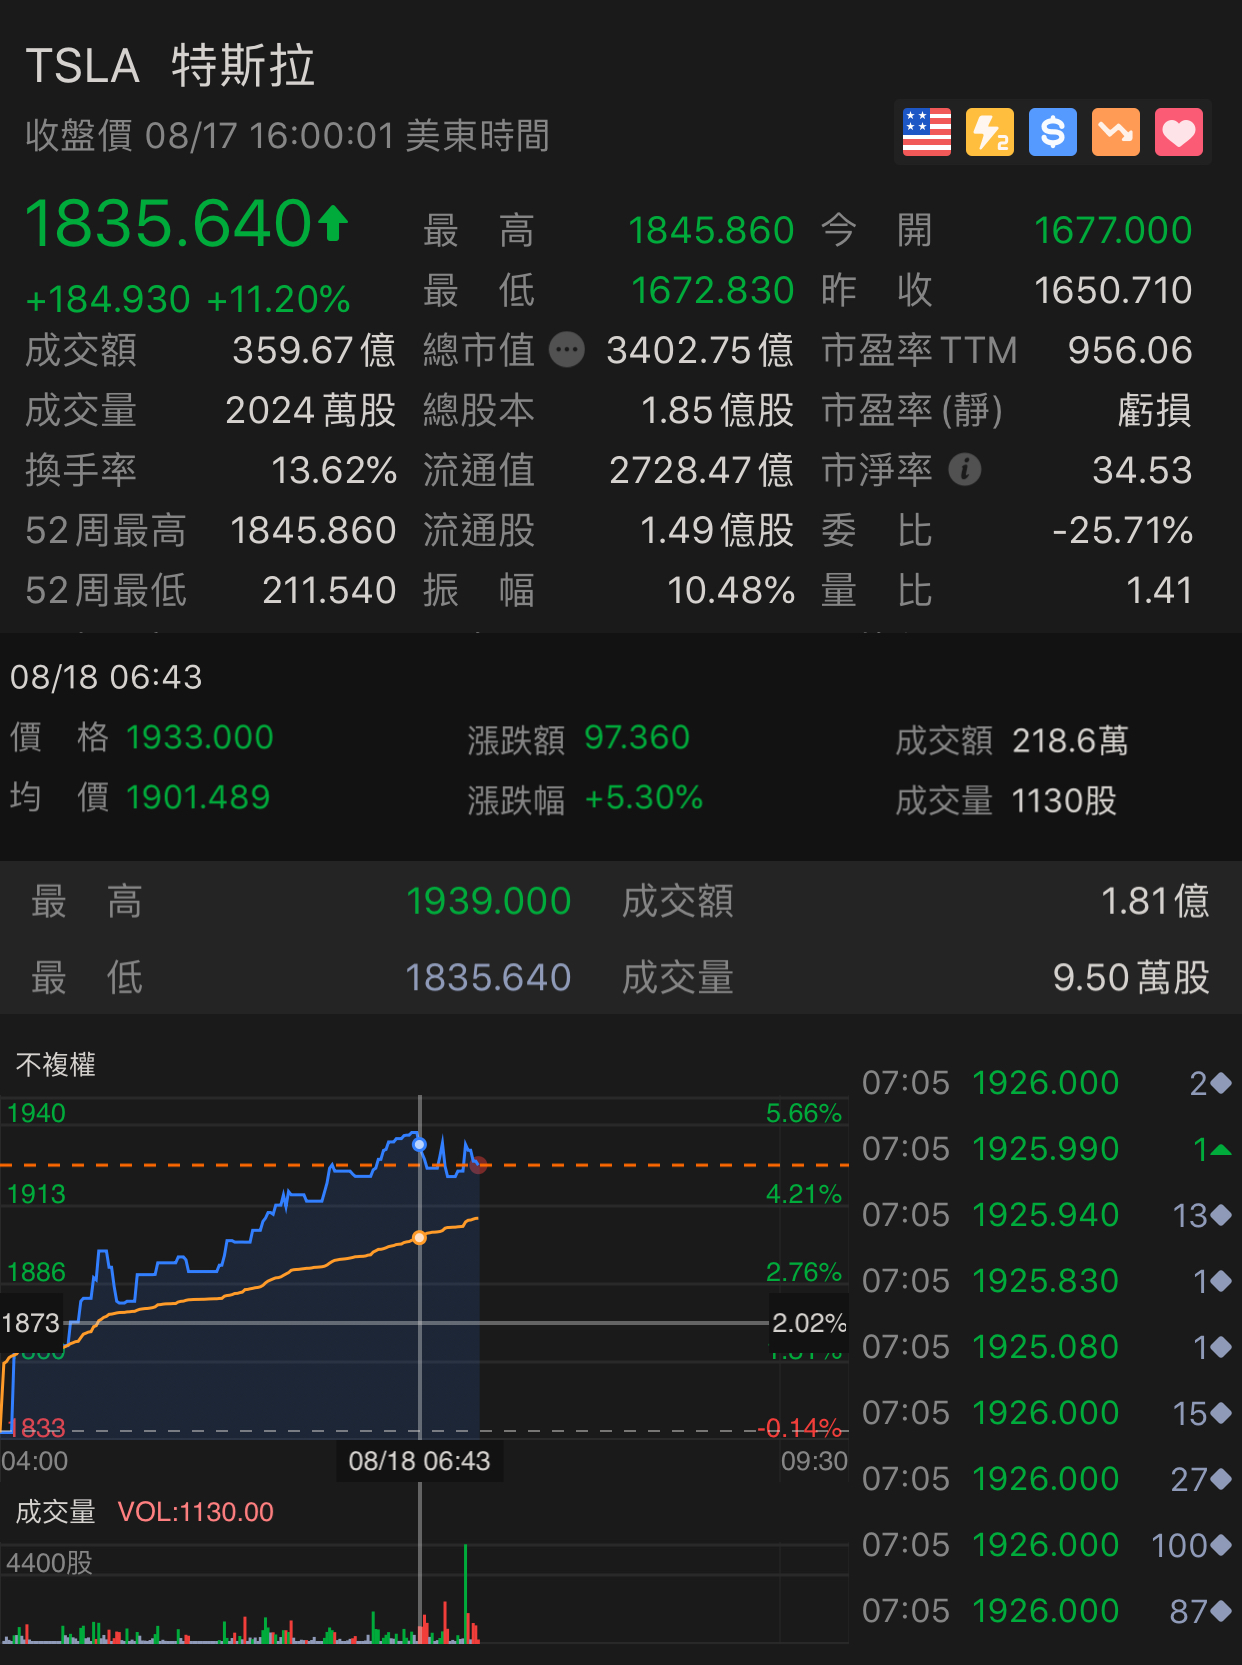Tap the 委比 value -25.71%
The image size is (1242, 1665).
click(1122, 530)
